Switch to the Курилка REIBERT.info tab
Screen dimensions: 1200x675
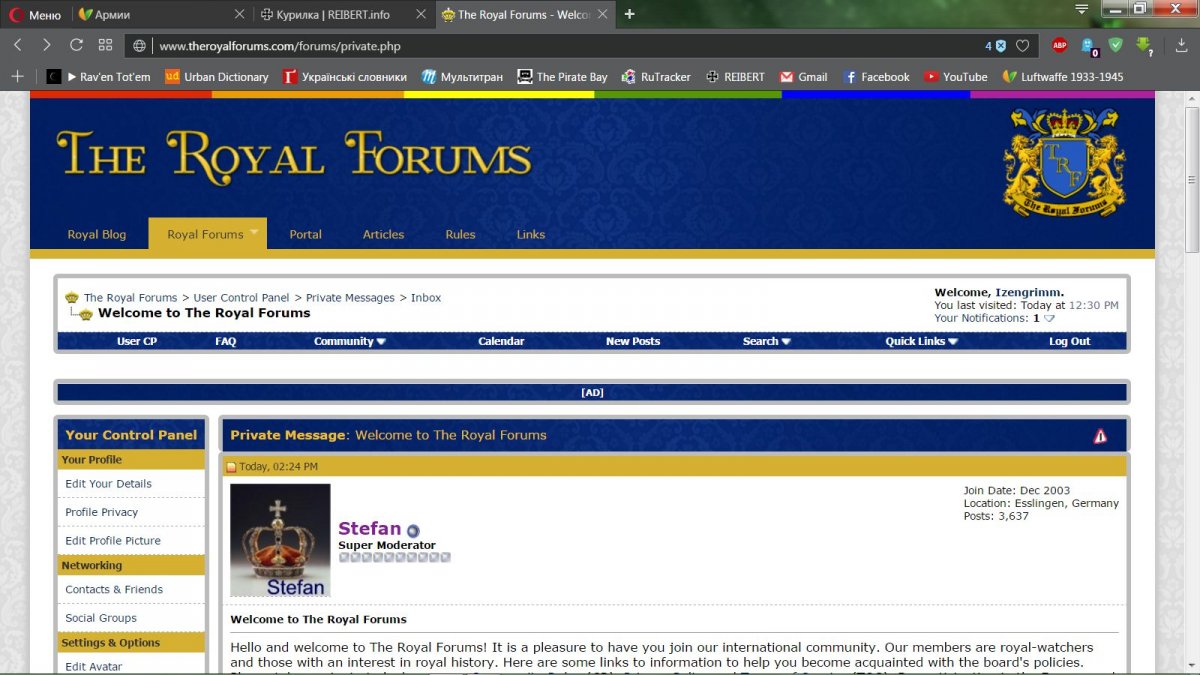tap(343, 15)
